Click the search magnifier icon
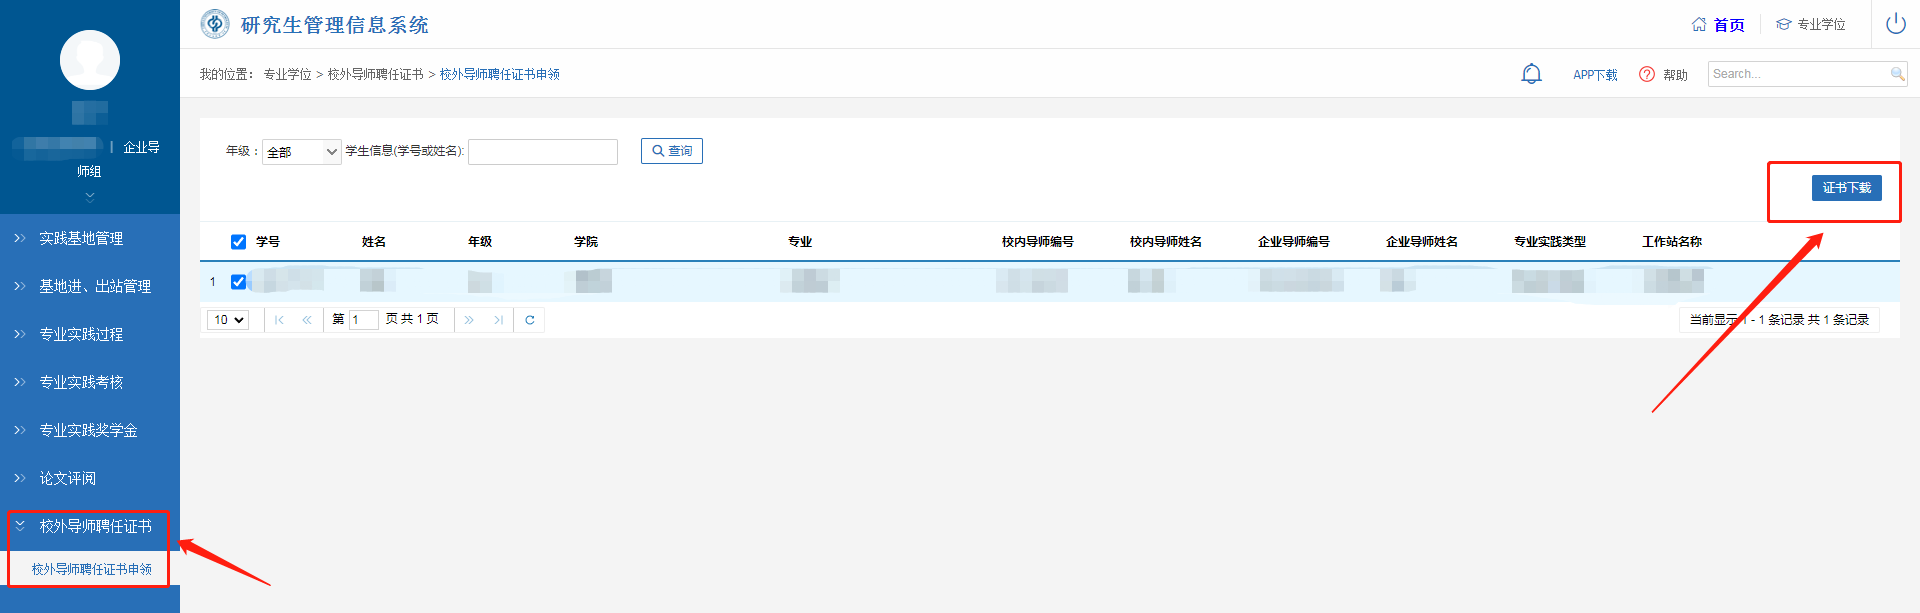Screen dimensions: 1920x613 [1897, 74]
